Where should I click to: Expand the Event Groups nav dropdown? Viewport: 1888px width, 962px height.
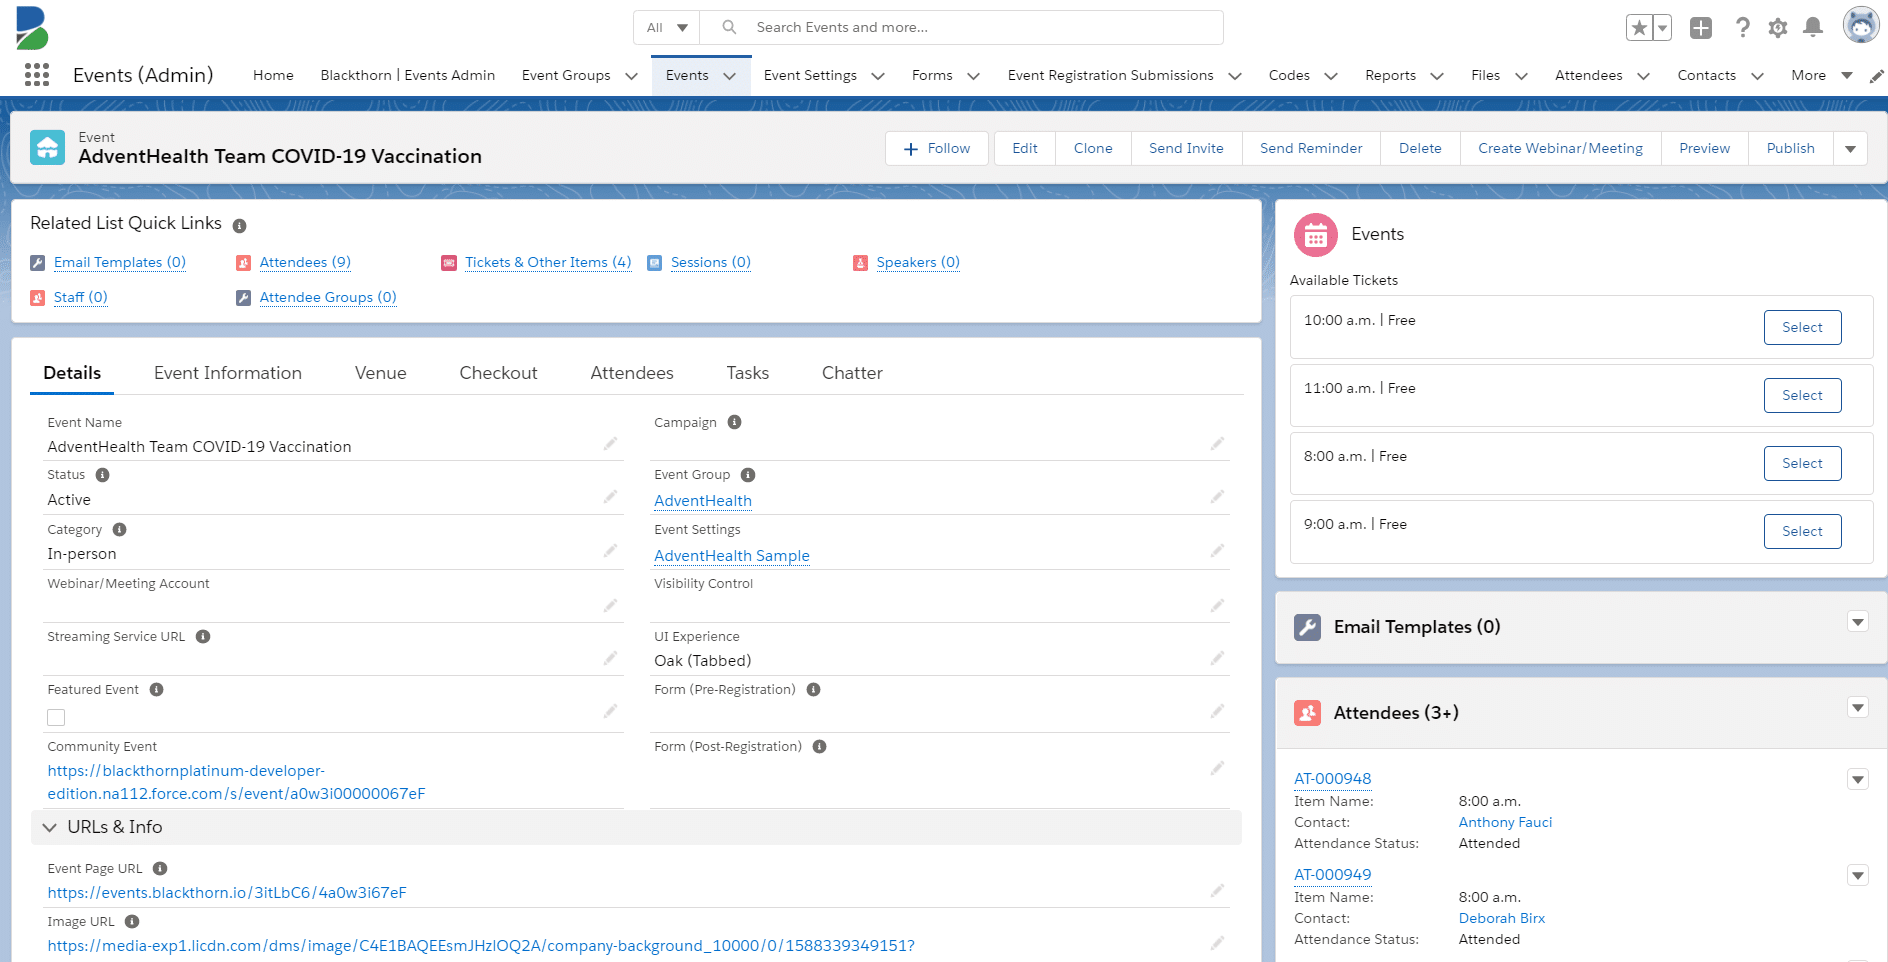point(631,76)
